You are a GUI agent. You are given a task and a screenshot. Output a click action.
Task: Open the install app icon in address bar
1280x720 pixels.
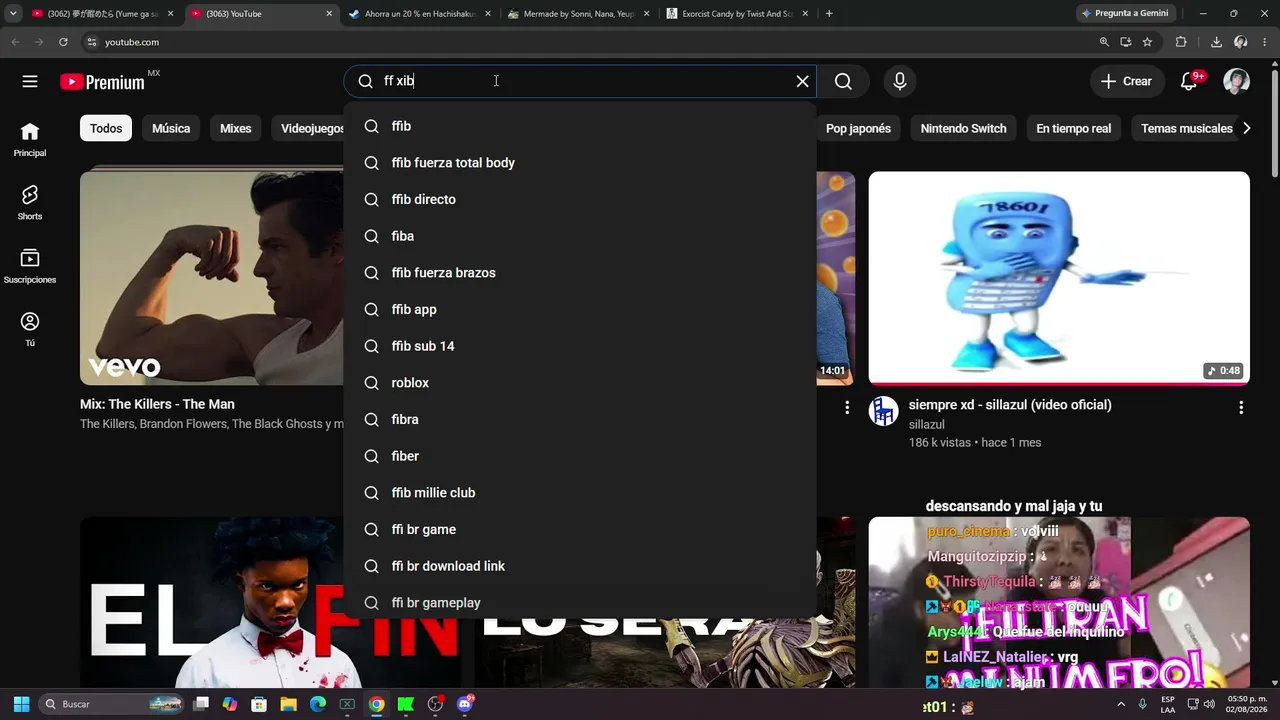coord(1126,42)
